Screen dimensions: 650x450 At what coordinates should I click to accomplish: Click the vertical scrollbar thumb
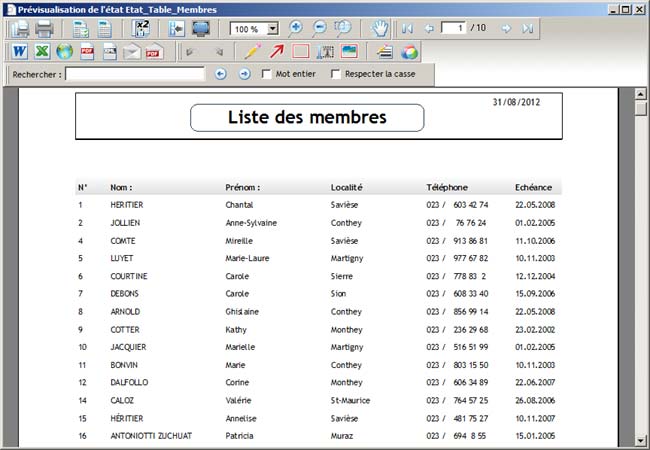point(641,109)
